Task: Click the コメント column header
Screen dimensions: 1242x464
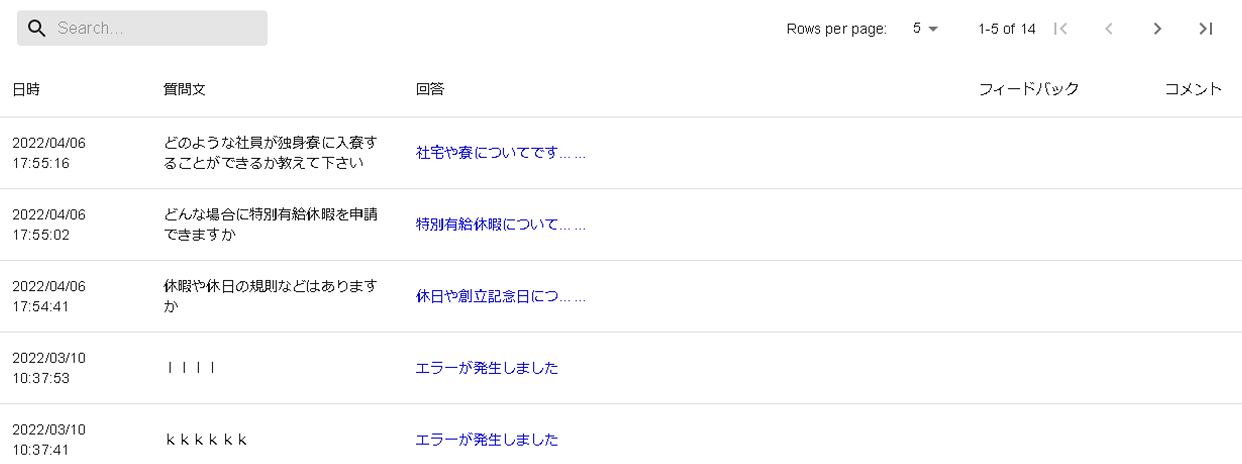Action: click(x=1193, y=89)
